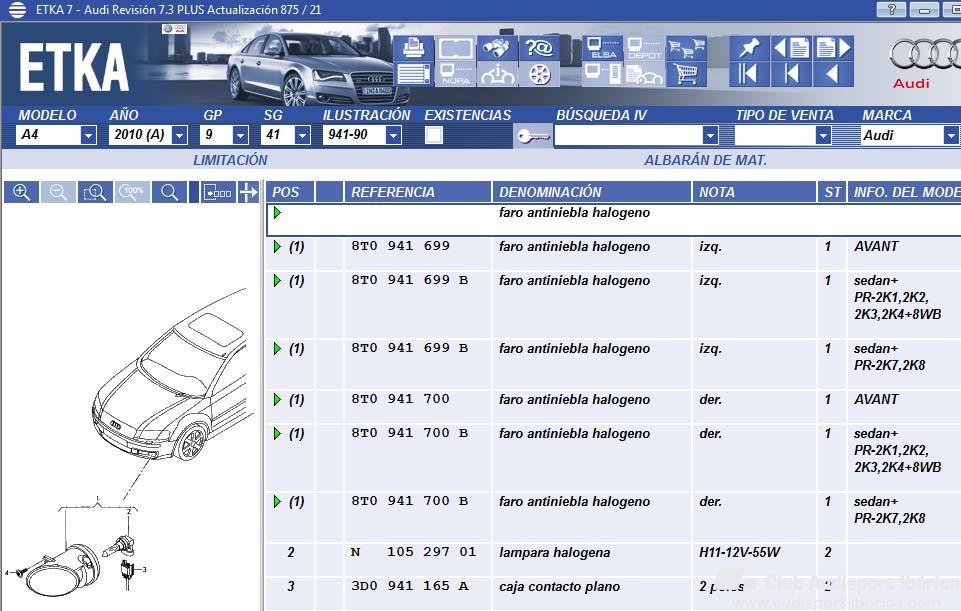This screenshot has width=961, height=611.
Task: Select part number N 105 297 01
Action: click(x=414, y=552)
